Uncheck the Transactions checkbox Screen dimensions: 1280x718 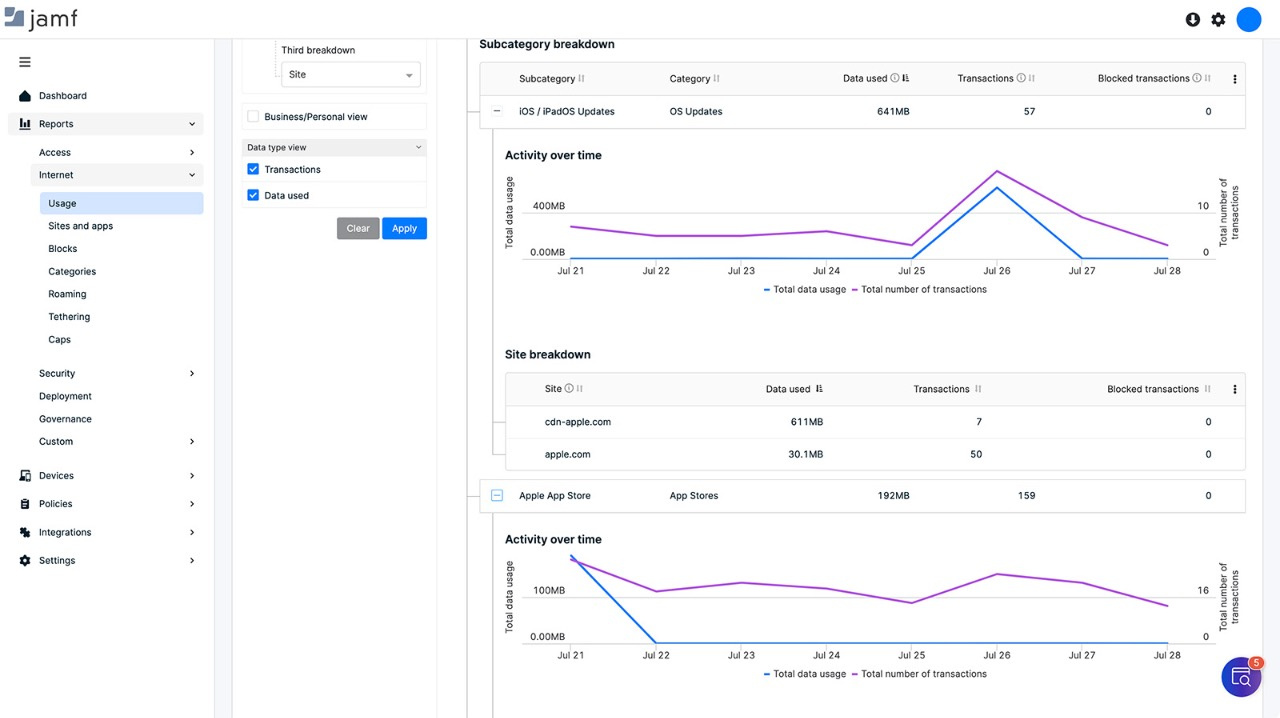(253, 170)
